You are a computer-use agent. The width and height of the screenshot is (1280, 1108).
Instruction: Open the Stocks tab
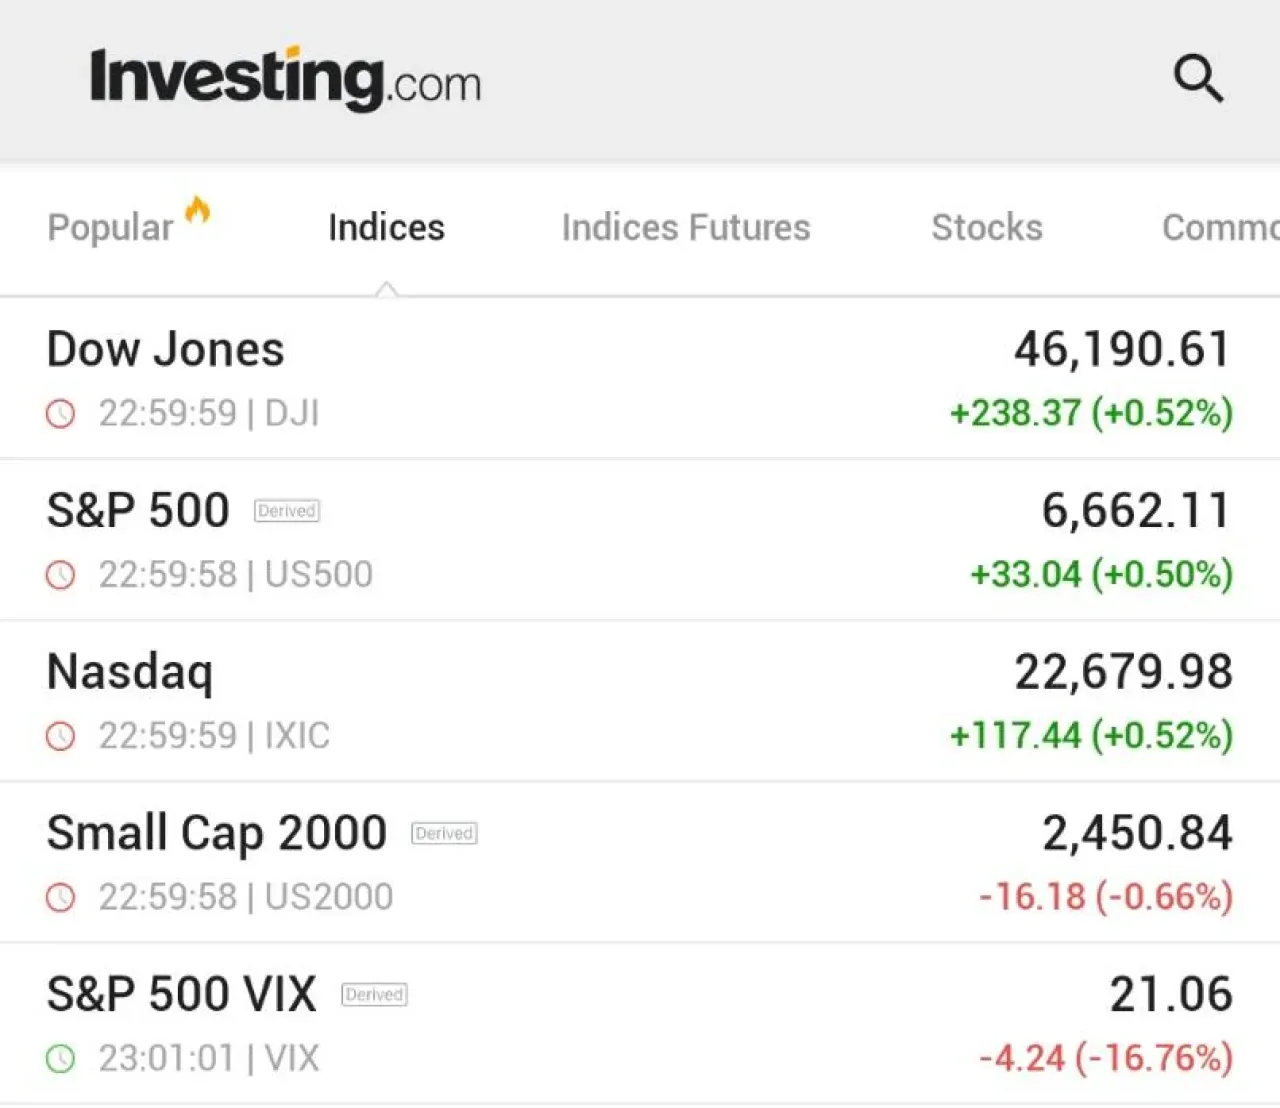(x=987, y=228)
